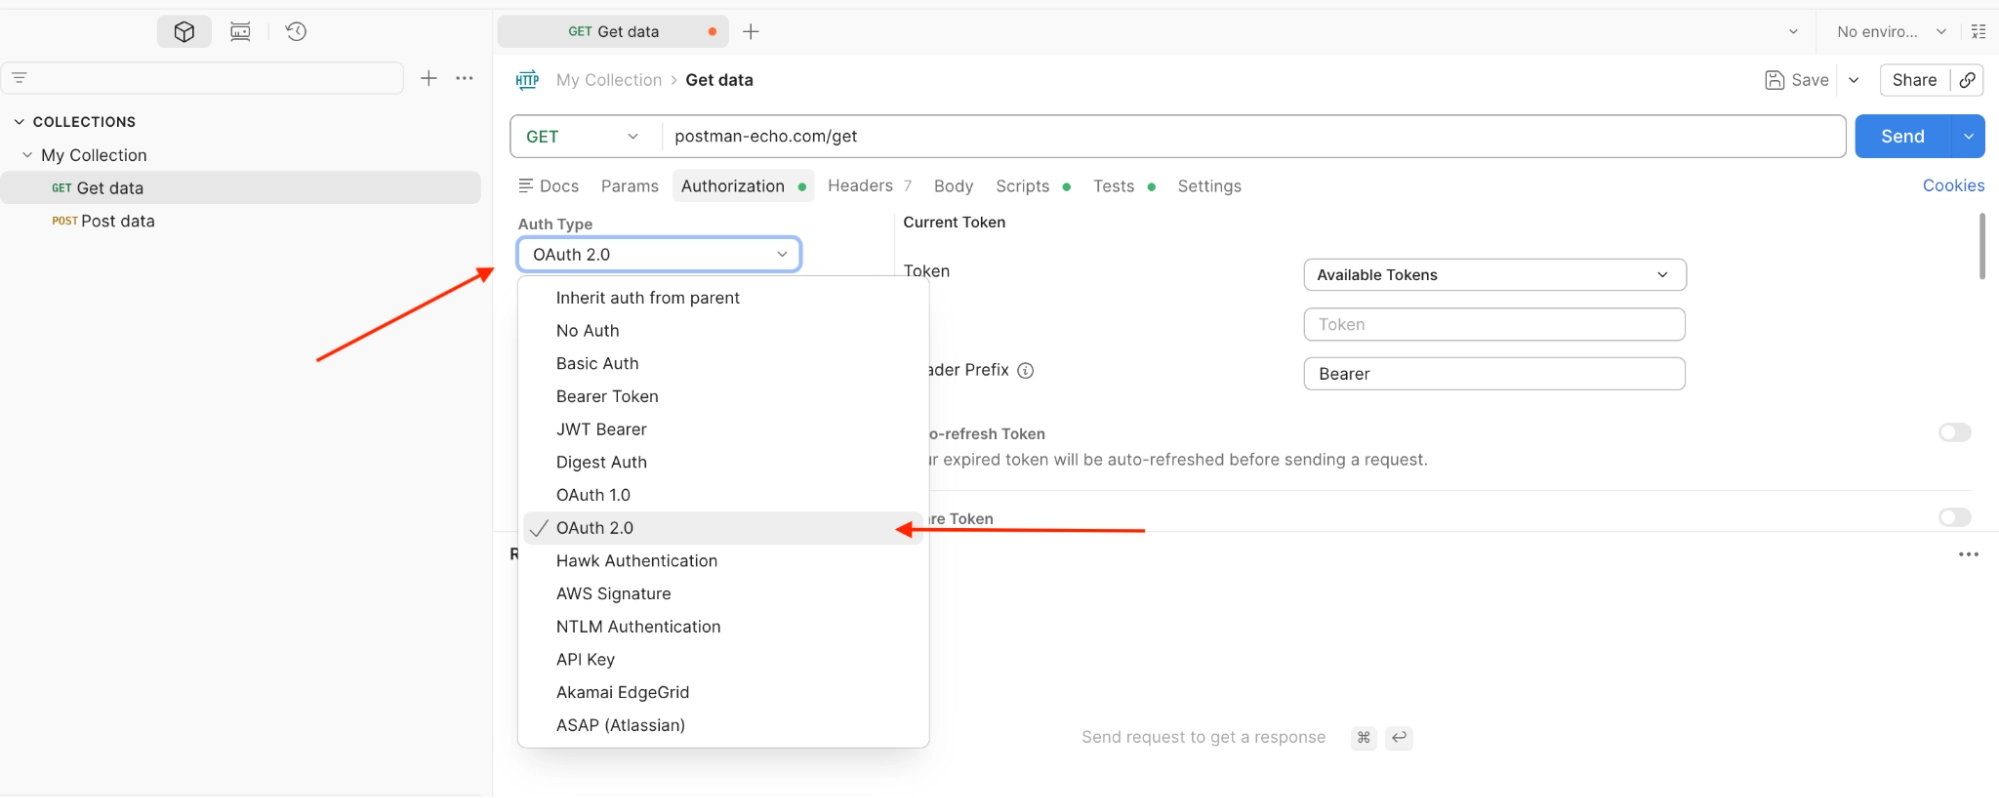Open the Auth Type dropdown

659,255
